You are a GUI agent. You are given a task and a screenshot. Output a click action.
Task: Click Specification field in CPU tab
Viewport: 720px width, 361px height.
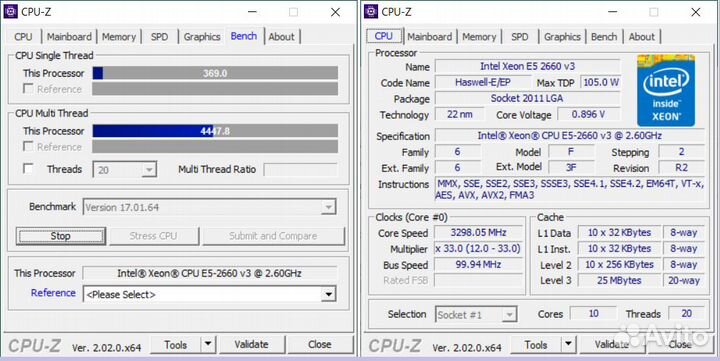coord(569,135)
